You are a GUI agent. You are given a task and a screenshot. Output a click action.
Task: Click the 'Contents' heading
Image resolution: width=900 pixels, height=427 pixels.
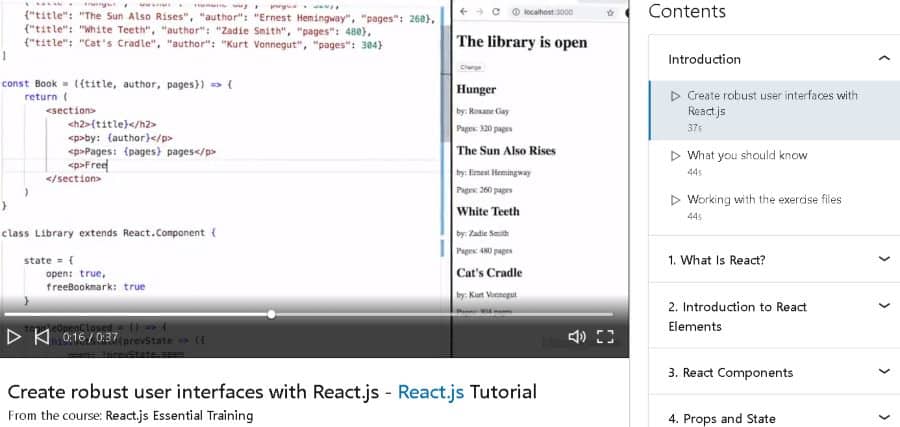[x=686, y=11]
